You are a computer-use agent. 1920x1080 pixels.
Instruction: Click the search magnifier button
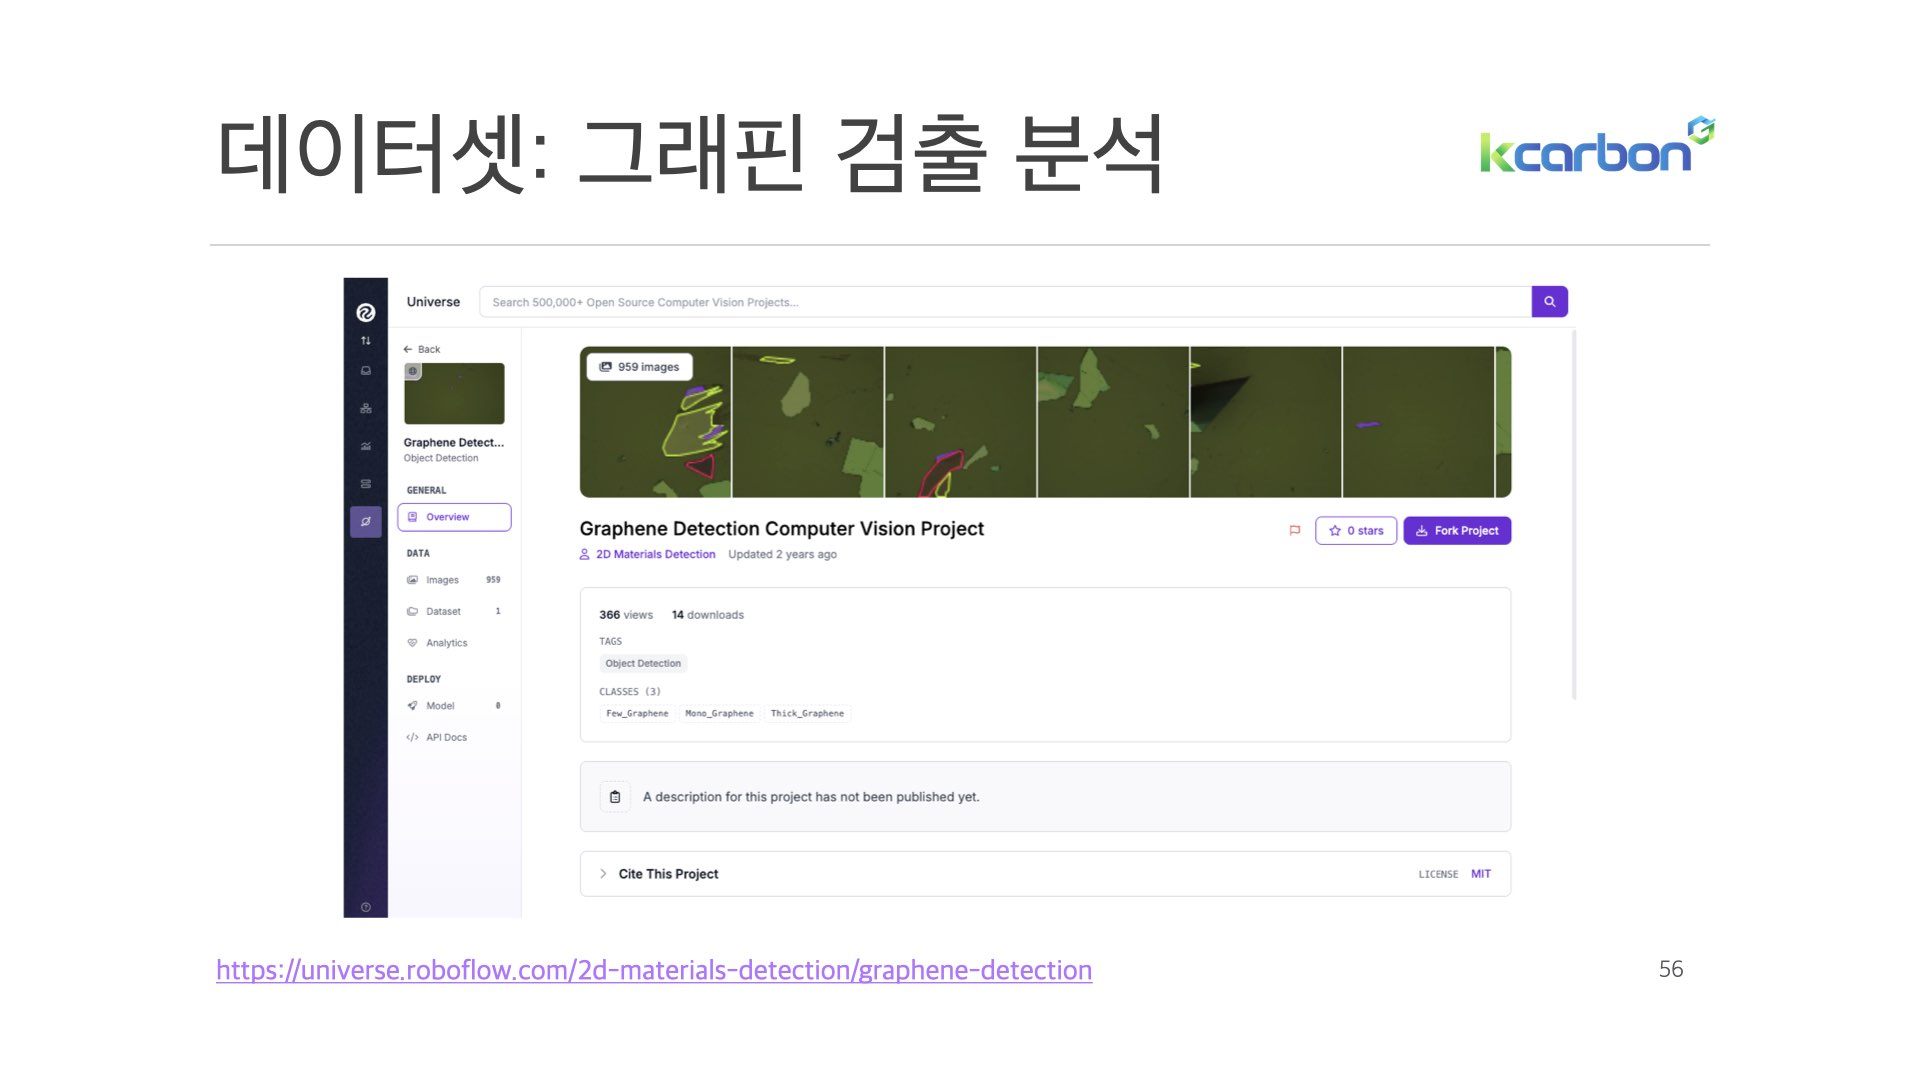point(1549,301)
